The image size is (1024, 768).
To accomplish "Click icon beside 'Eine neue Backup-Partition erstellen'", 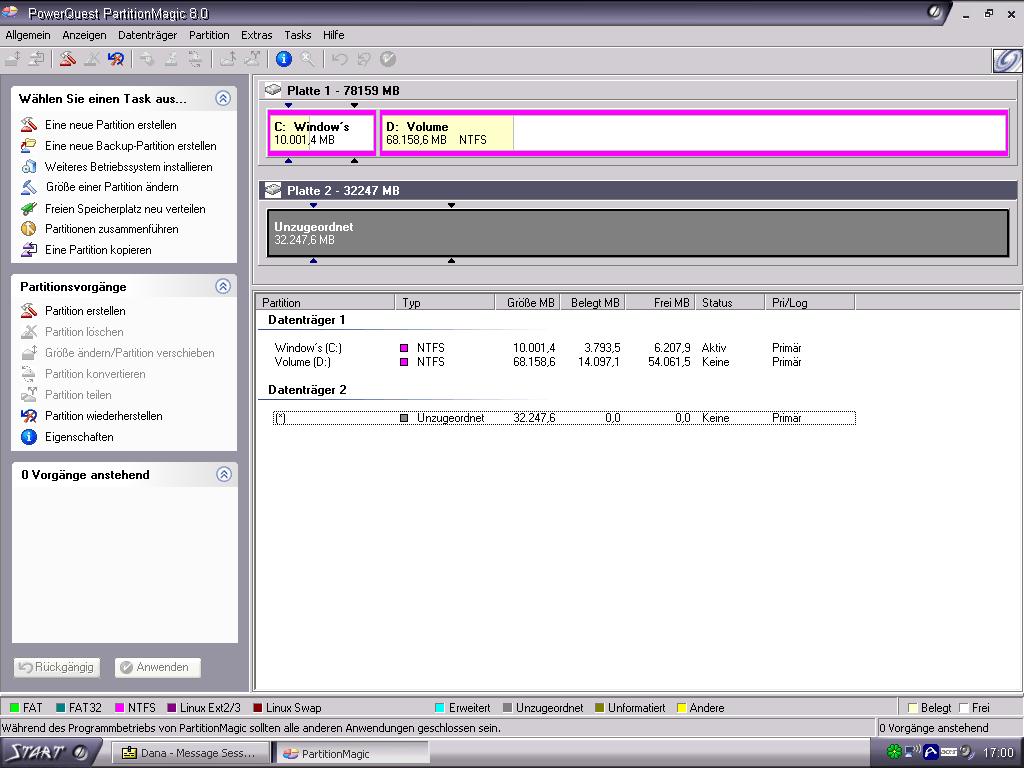I will [29, 146].
